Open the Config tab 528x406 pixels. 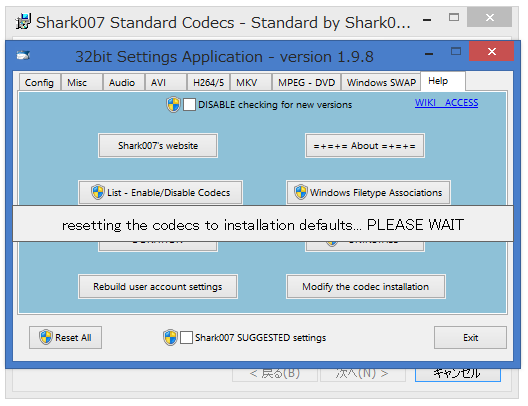tap(39, 82)
